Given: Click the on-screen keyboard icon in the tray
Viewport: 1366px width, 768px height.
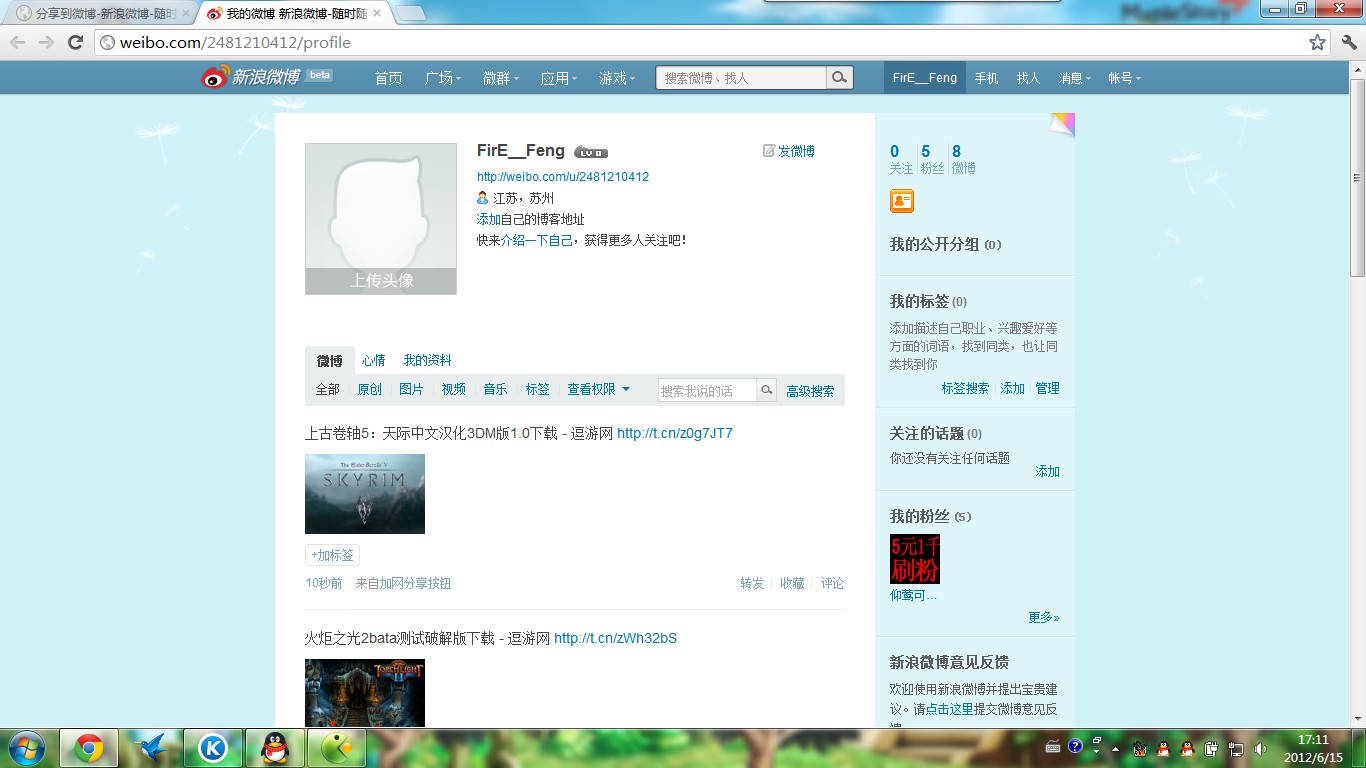Looking at the screenshot, I should (1053, 746).
